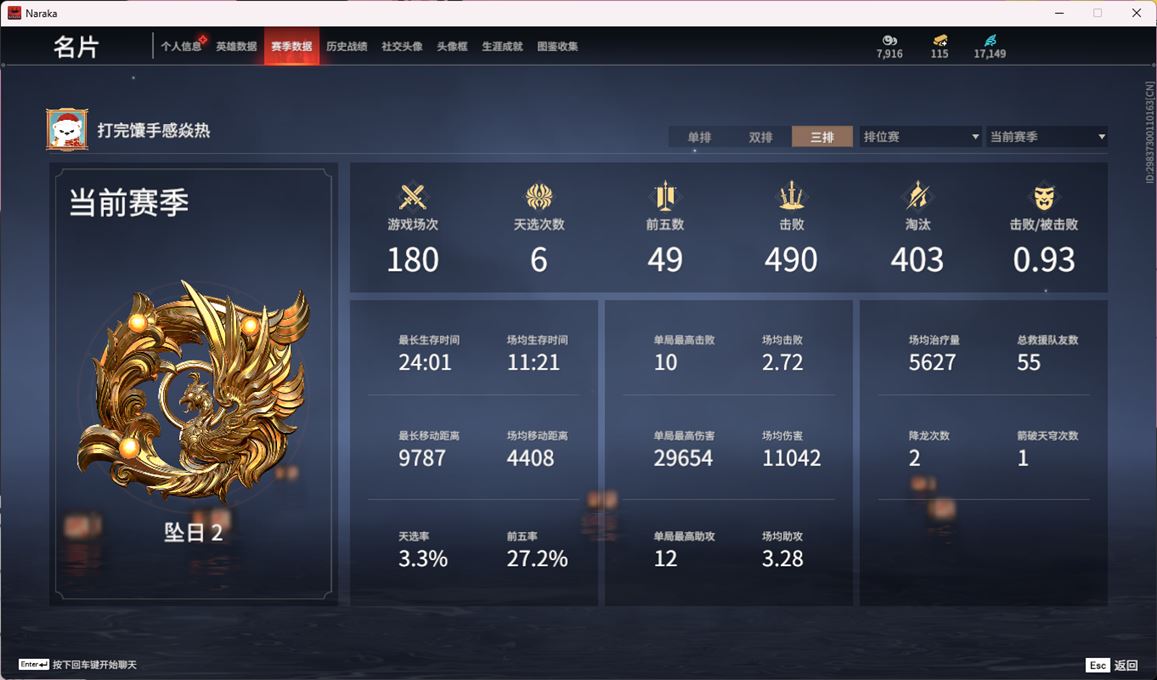Image resolution: width=1157 pixels, height=680 pixels.
Task: Select the 三排 trio mode toggle
Action: click(822, 136)
